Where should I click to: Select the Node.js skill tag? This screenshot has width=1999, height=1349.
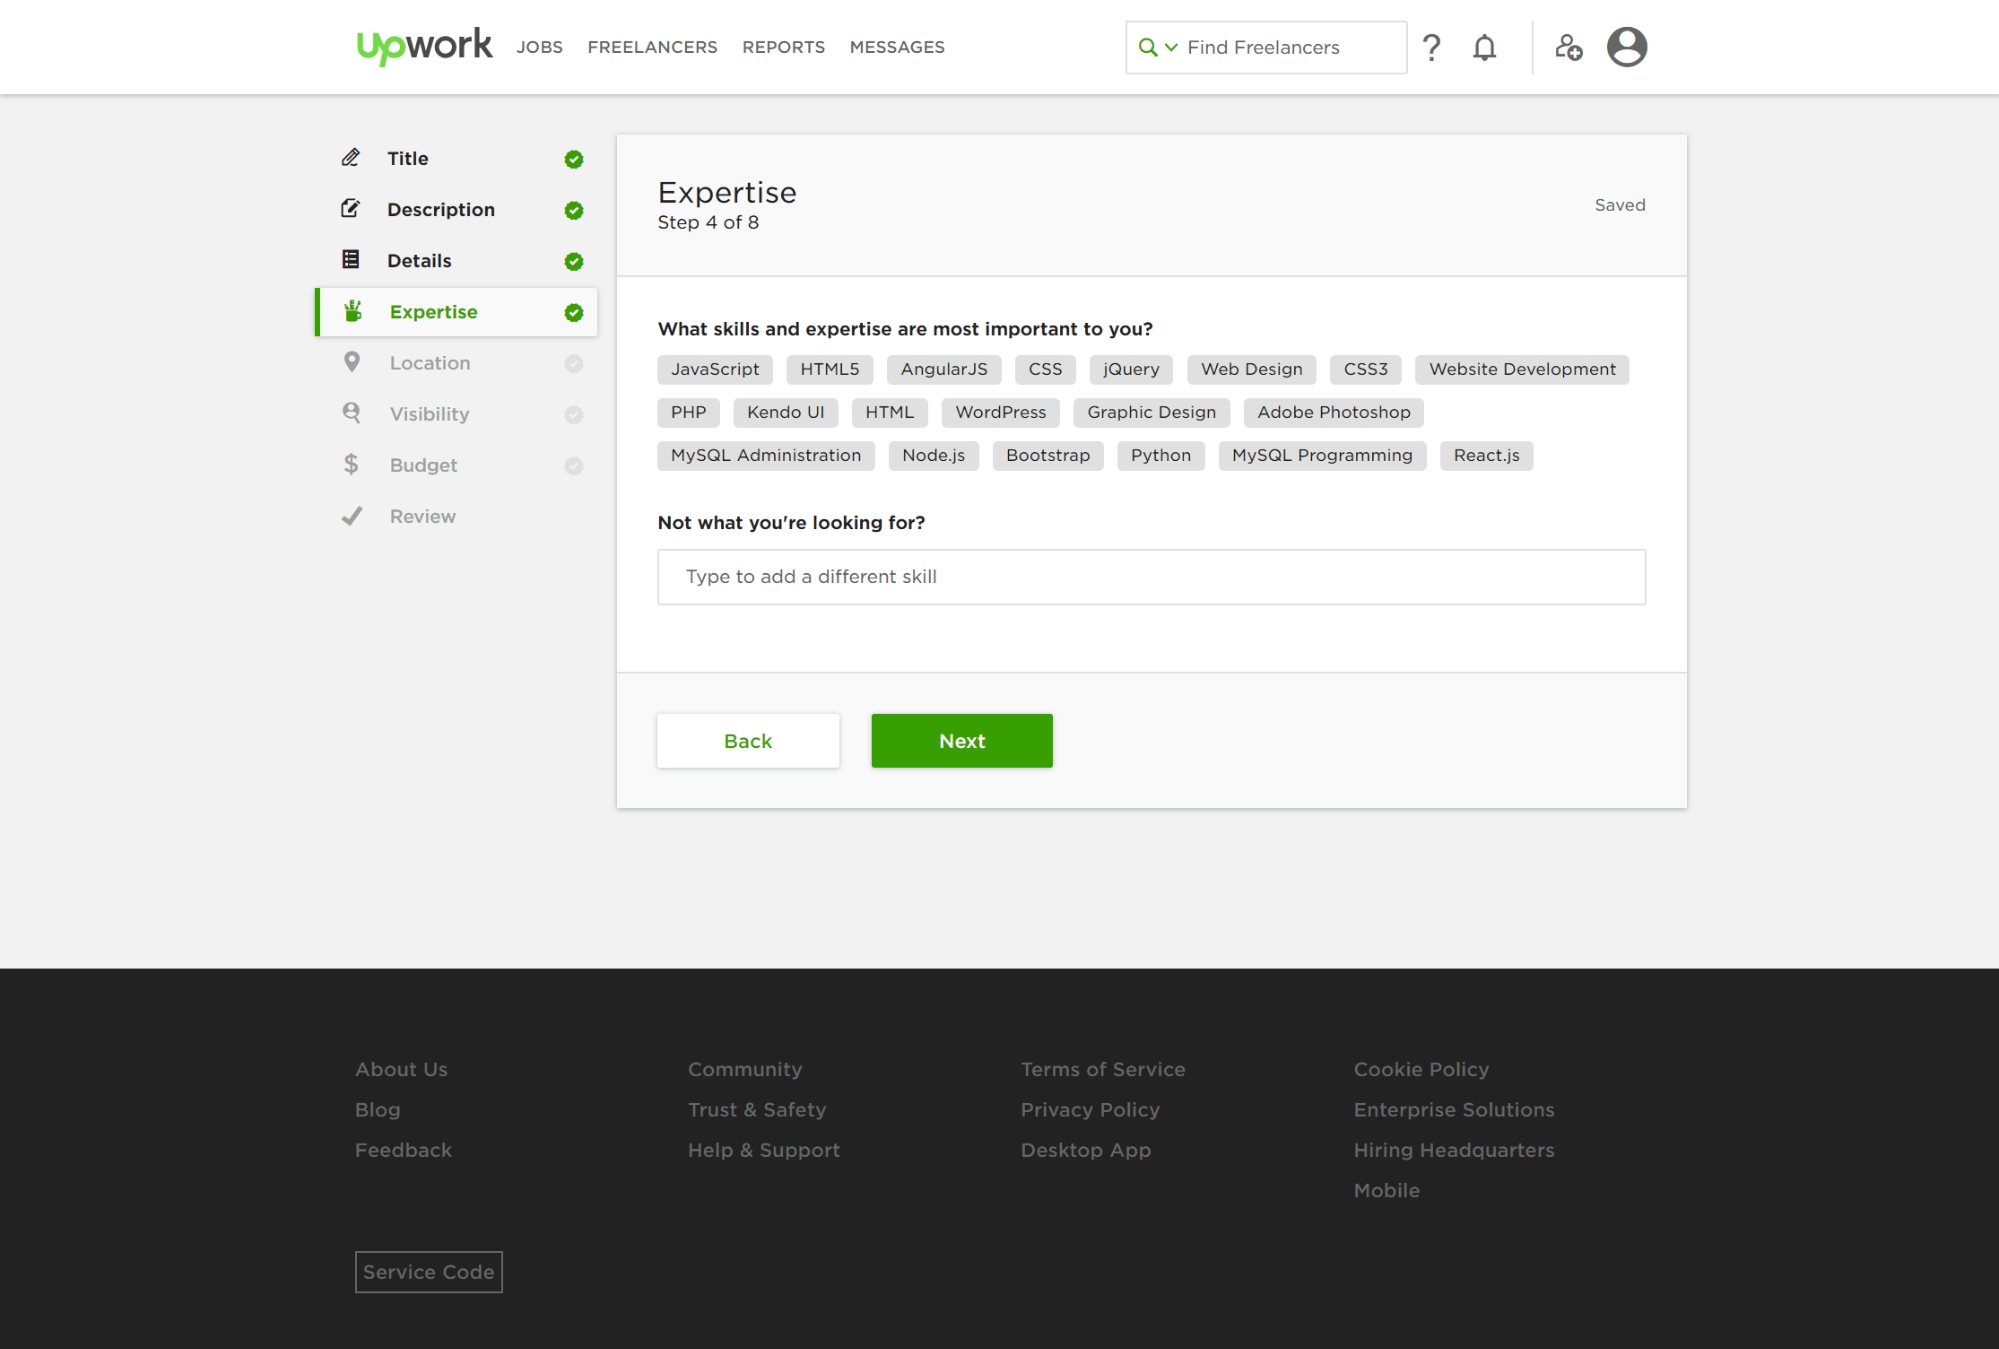point(934,455)
